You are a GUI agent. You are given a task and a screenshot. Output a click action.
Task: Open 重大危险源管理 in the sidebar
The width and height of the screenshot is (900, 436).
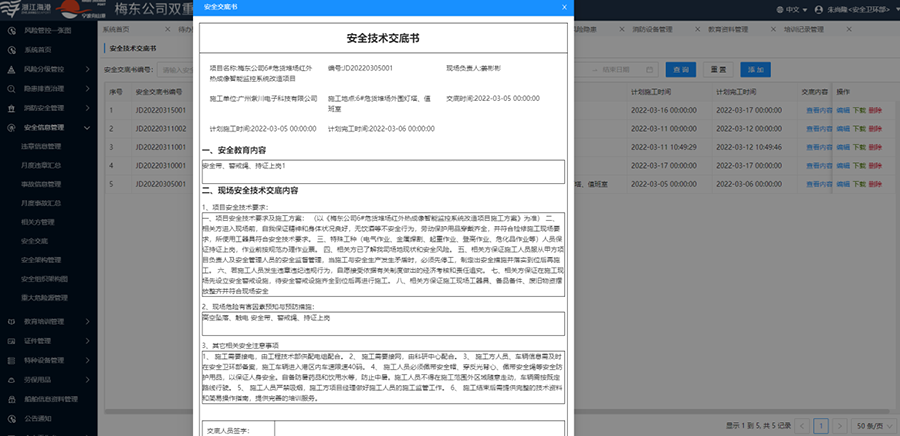[x=44, y=298]
